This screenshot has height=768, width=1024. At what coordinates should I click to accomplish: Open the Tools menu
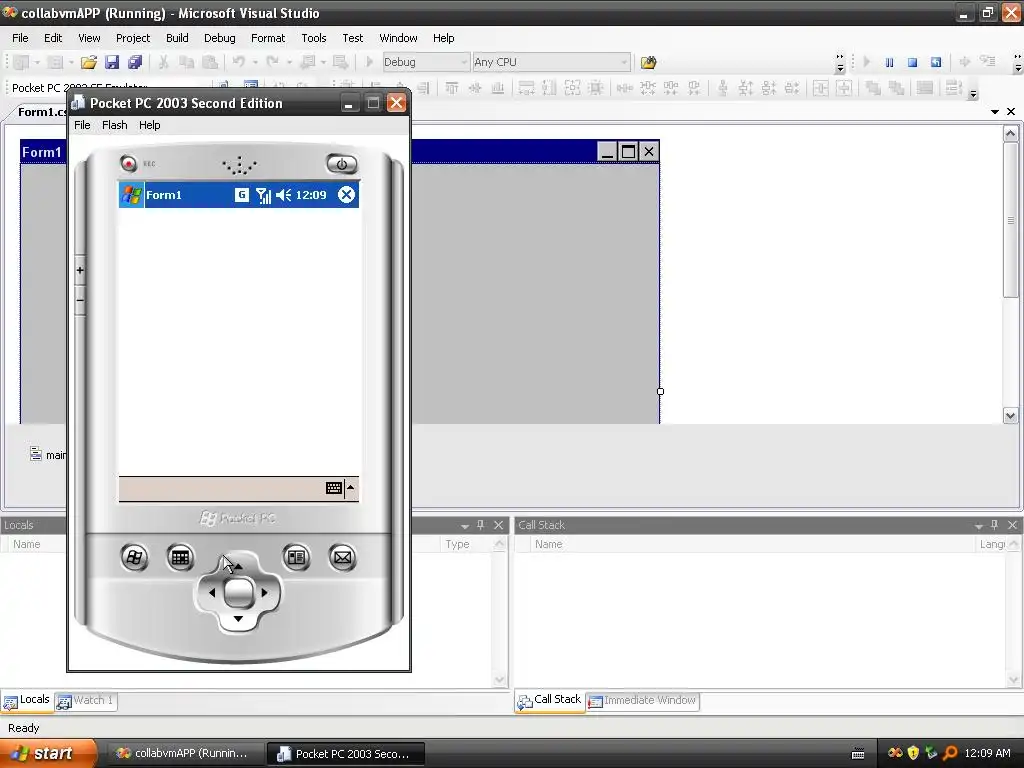coord(313,38)
